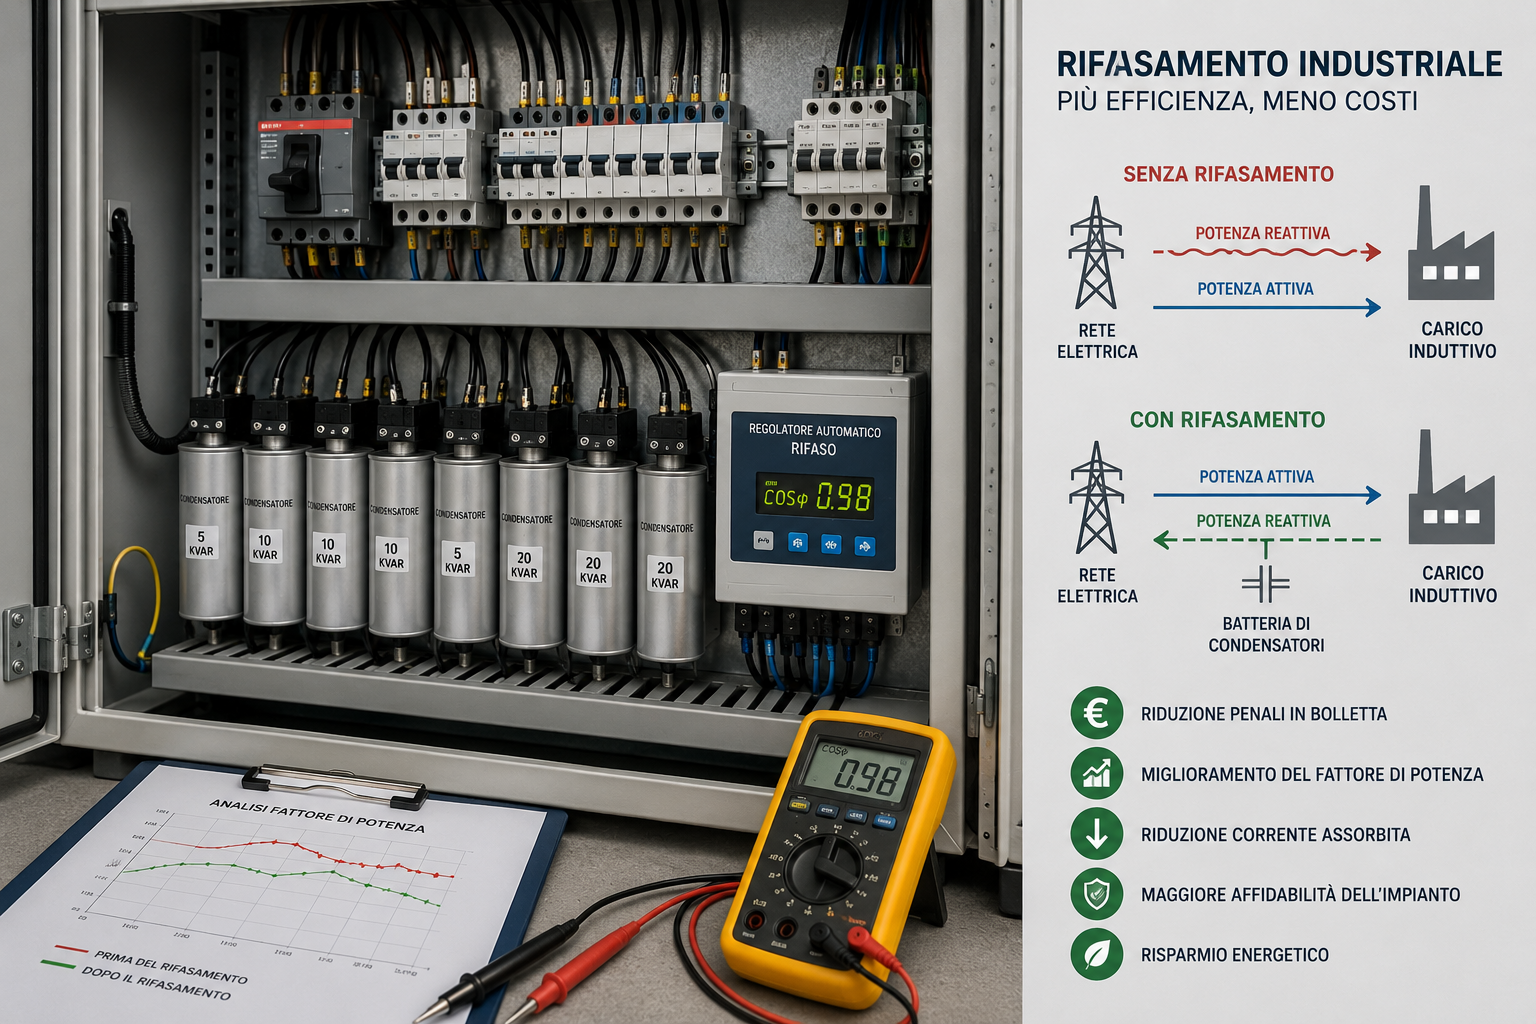Click the "RIFASO" text on the regulator

[813, 449]
